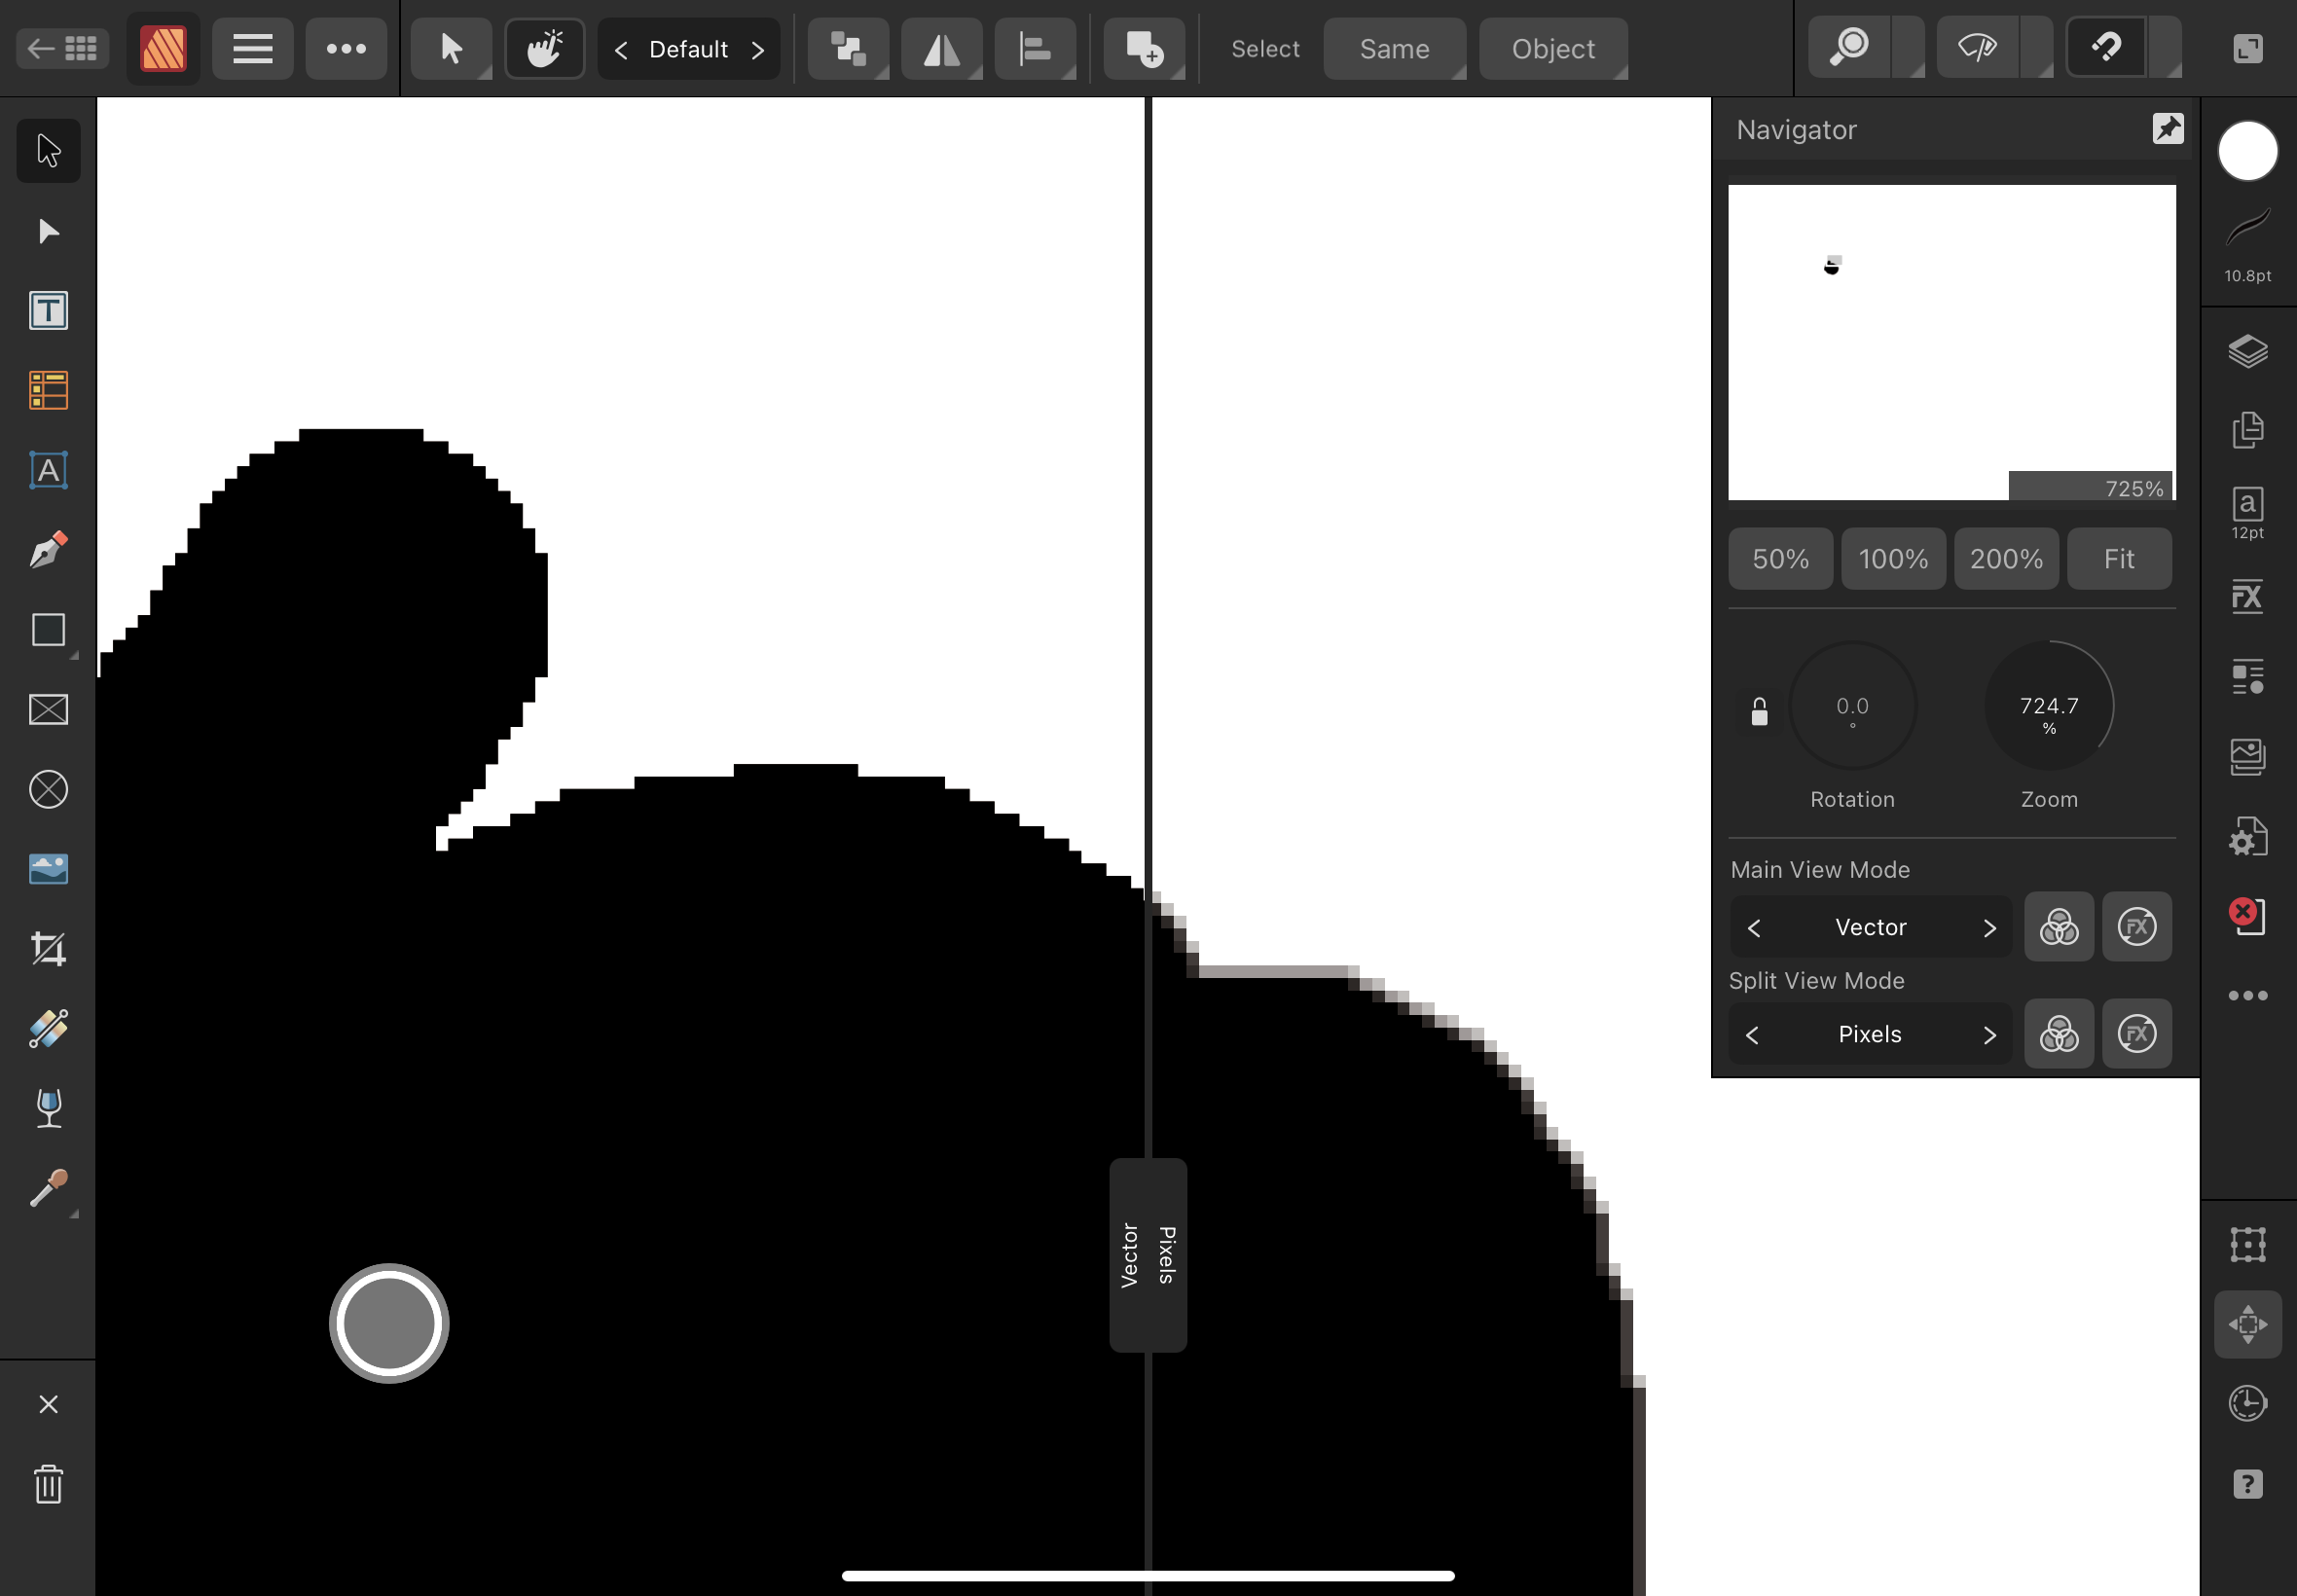Screen dimensions: 2297x1596
Task: Open Select Same options
Action: pos(1394,49)
